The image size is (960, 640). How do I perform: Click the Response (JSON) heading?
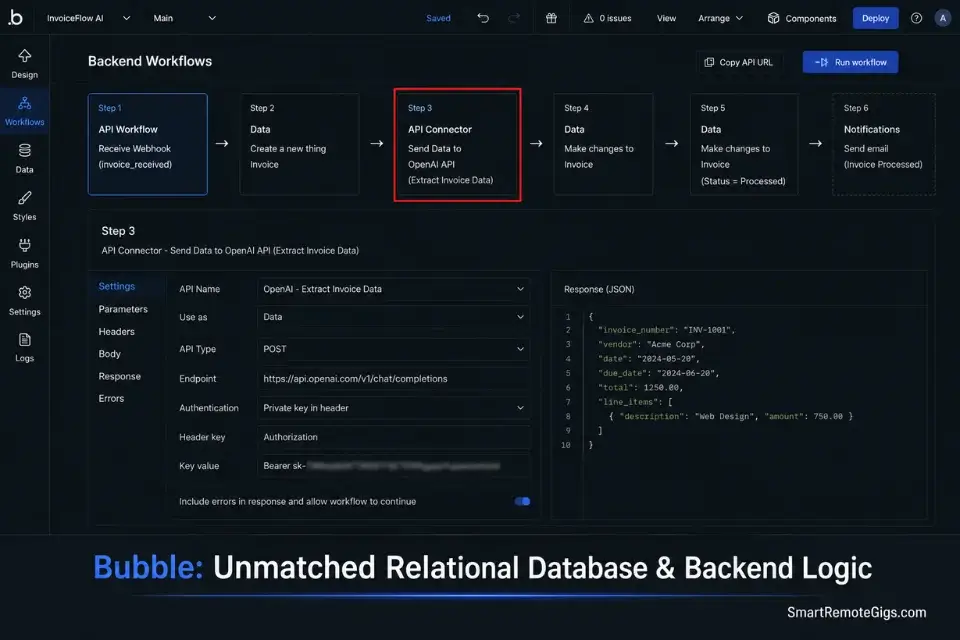599,289
